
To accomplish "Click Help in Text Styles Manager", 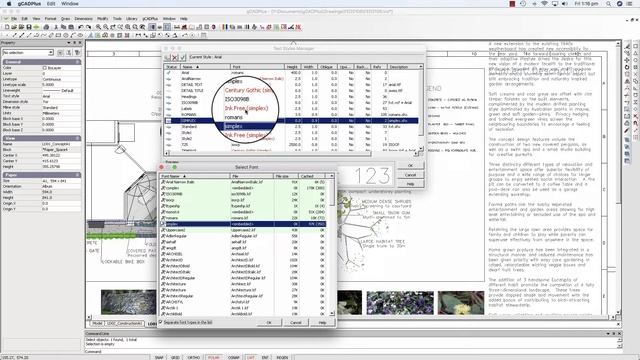I will [410, 184].
